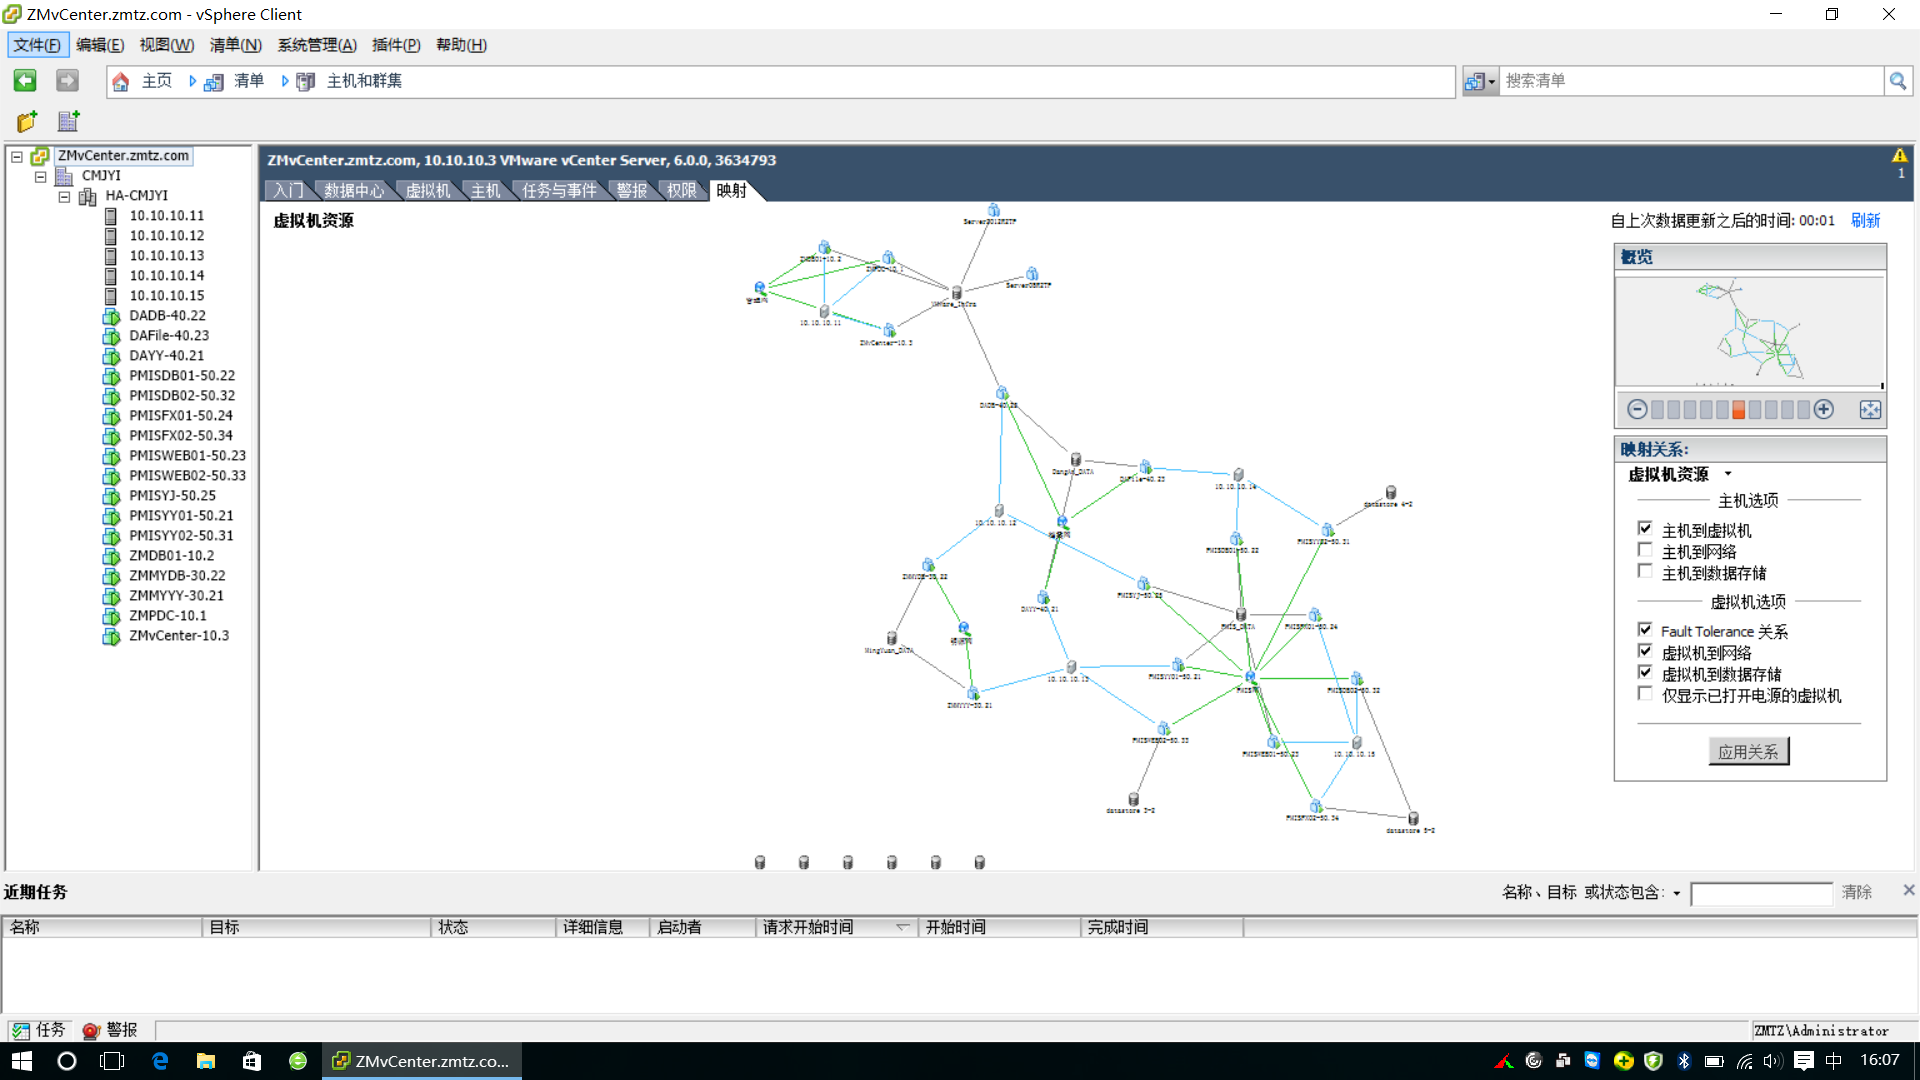Click the new datacenter toolbar icon
The height and width of the screenshot is (1080, 1920).
pyautogui.click(x=68, y=121)
